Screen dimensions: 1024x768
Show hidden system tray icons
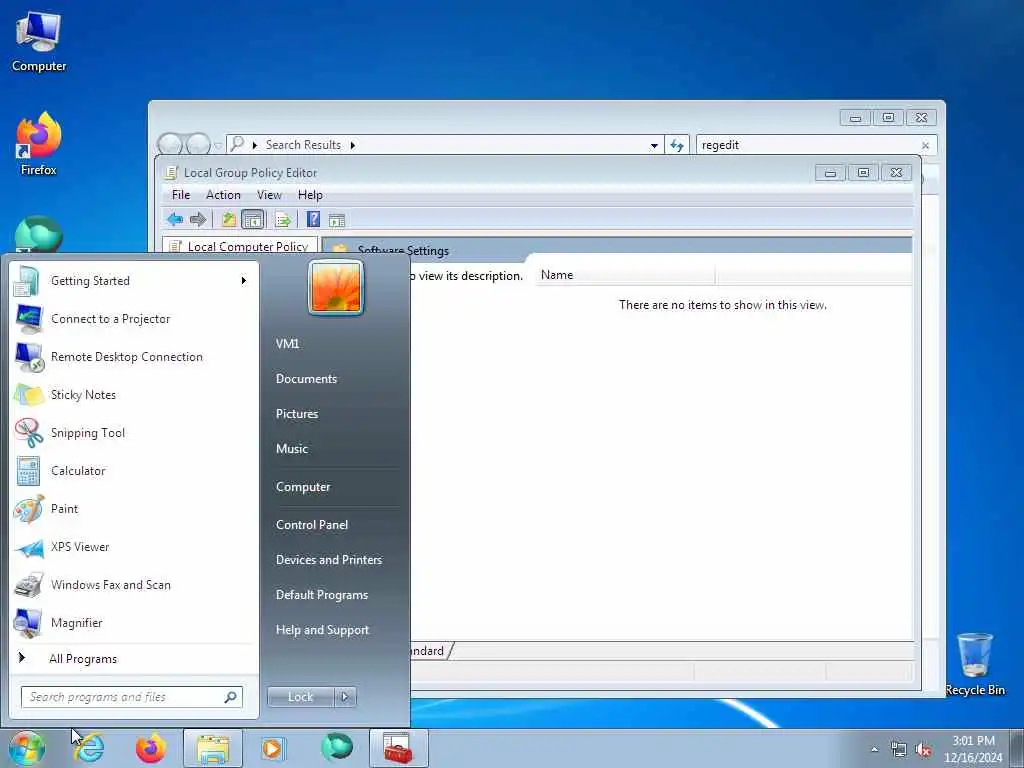[x=874, y=749]
